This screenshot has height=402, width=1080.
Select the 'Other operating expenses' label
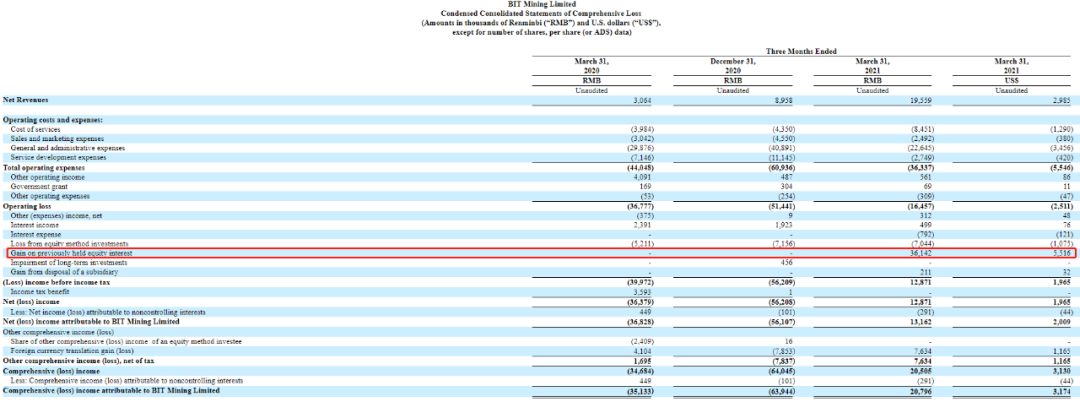(x=48, y=196)
